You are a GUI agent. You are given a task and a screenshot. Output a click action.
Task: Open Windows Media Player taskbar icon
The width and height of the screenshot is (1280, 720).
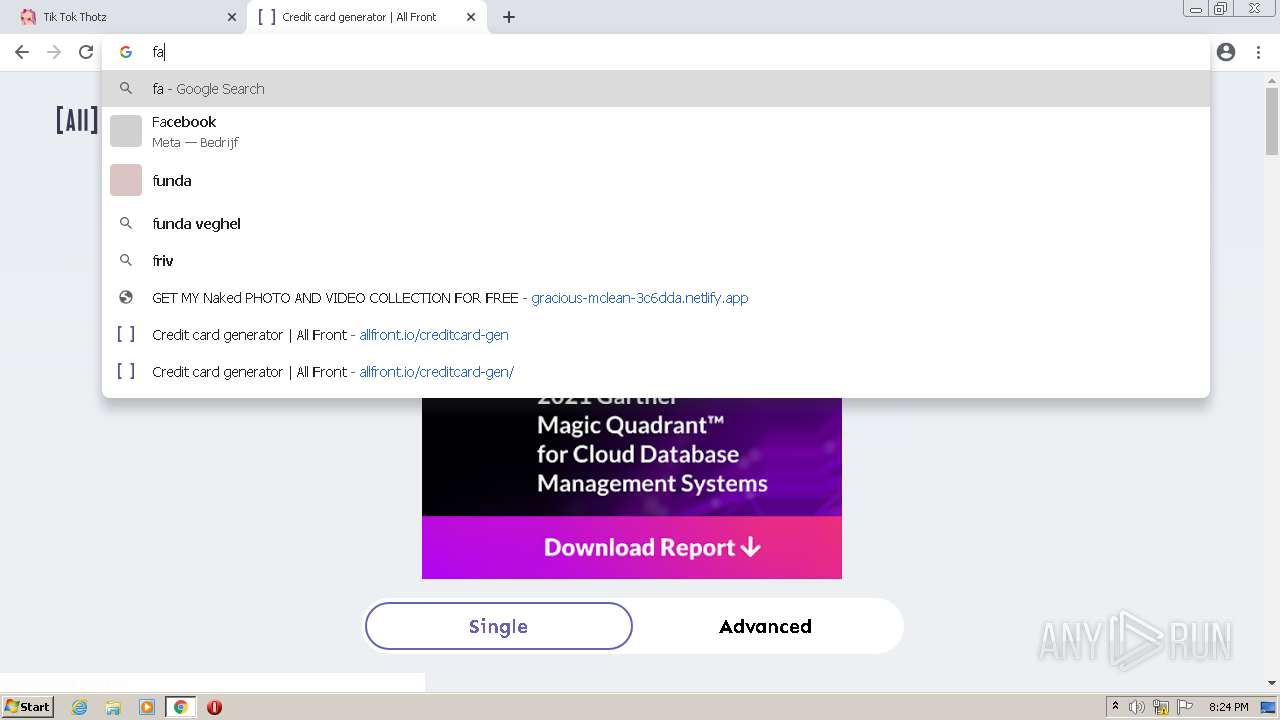(x=147, y=707)
